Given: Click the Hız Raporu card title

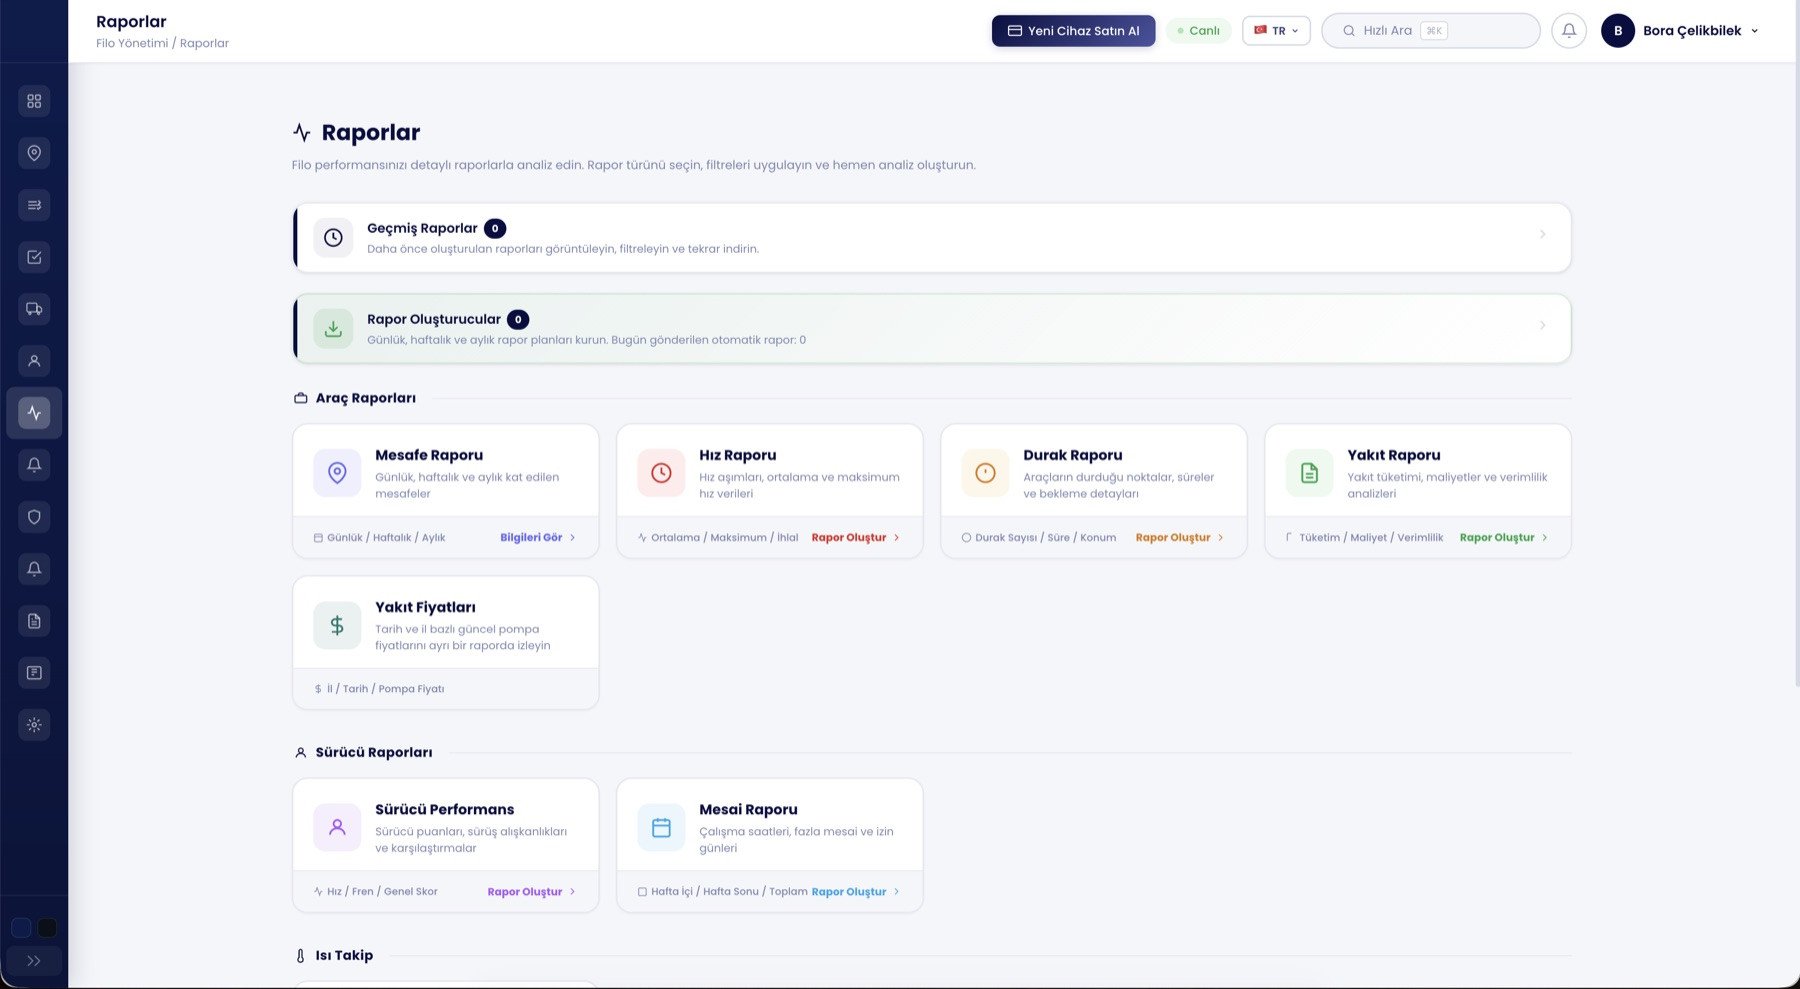Looking at the screenshot, I should 738,455.
